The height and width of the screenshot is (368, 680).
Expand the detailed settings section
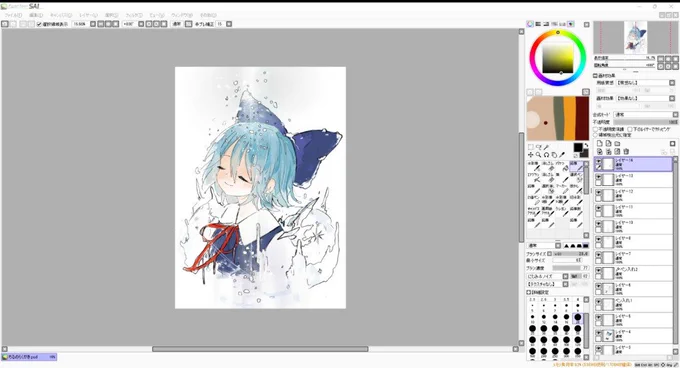tap(529, 293)
